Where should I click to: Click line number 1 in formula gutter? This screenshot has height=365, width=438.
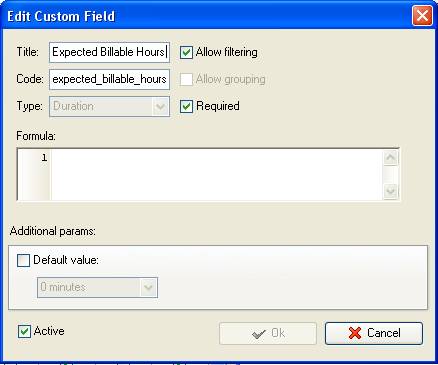coord(44,158)
